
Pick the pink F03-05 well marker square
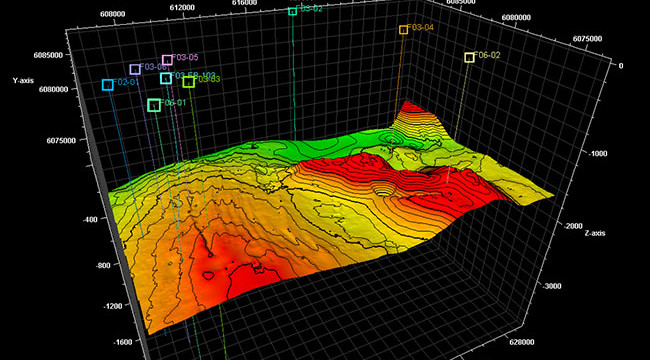(167, 60)
